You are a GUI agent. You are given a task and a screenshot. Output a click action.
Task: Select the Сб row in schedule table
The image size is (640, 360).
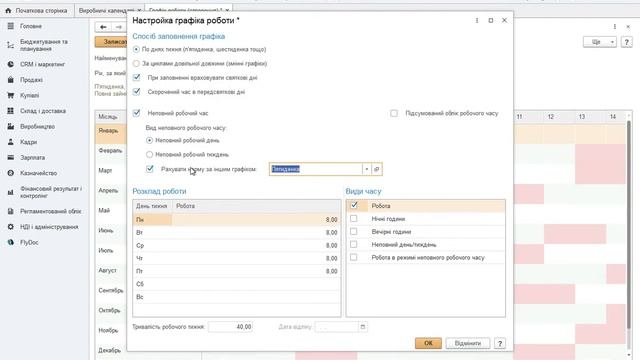click(x=237, y=284)
